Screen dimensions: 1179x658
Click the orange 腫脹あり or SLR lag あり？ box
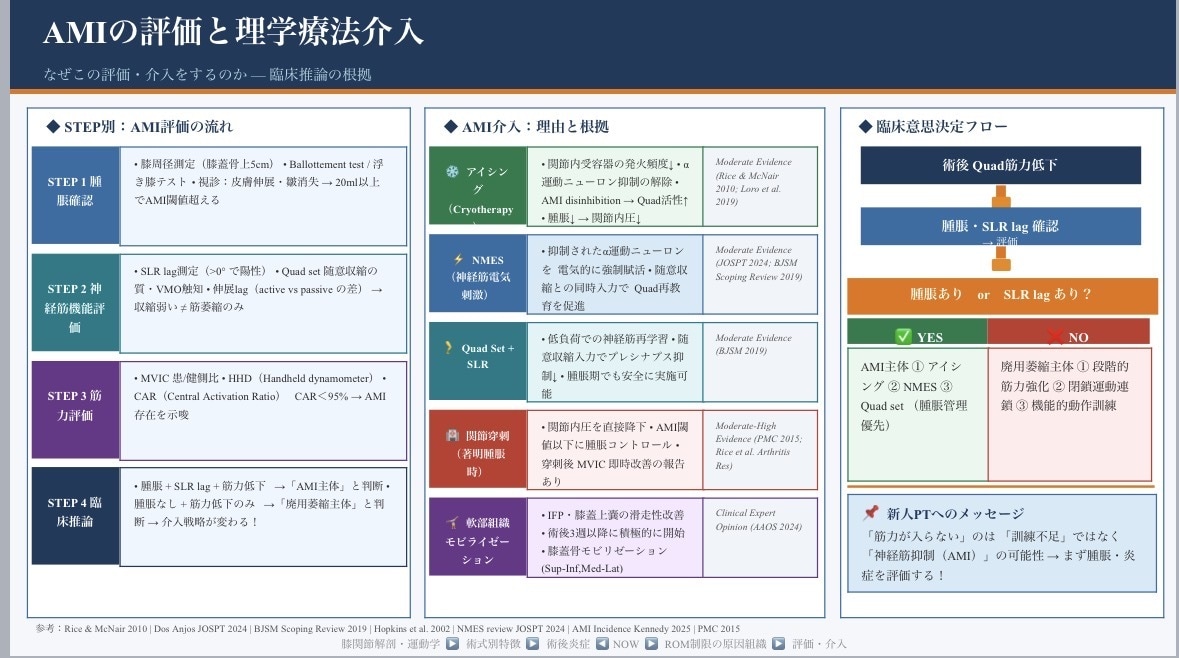click(x=1002, y=296)
